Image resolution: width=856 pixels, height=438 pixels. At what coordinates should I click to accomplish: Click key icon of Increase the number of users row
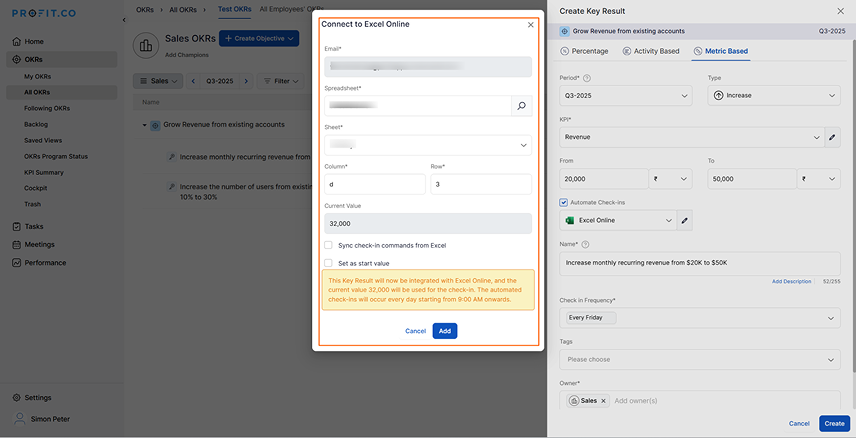(x=171, y=187)
